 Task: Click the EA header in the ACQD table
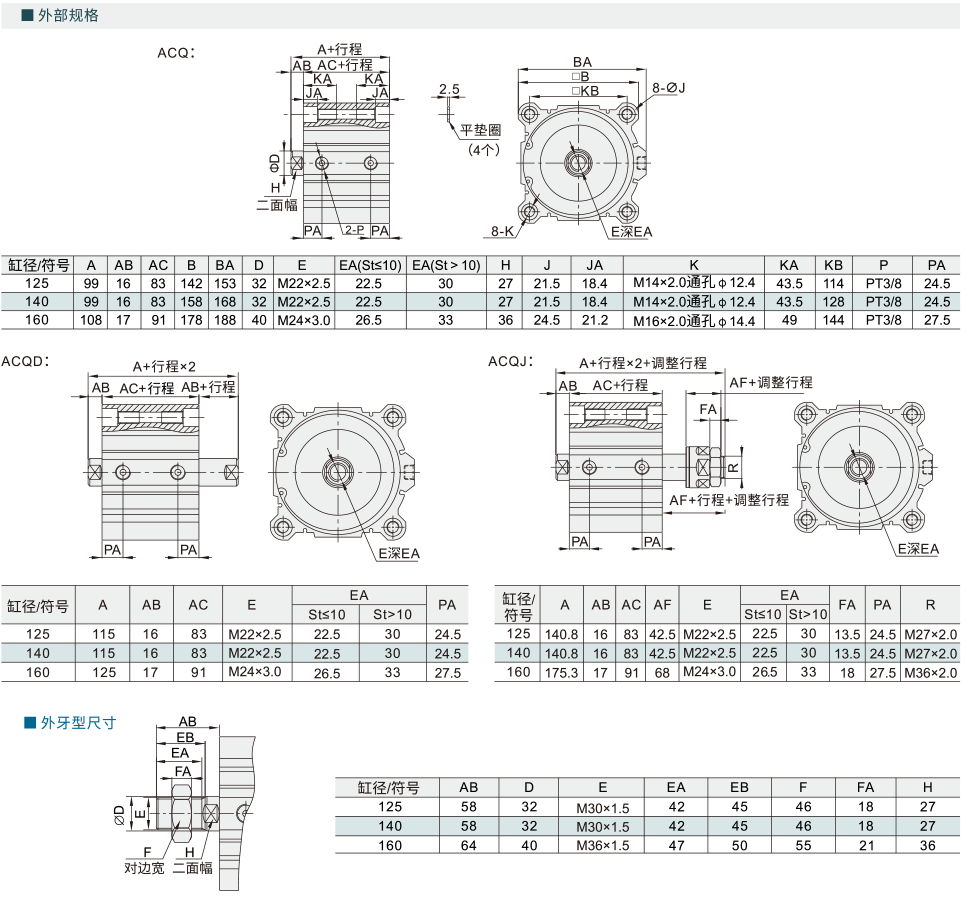point(359,595)
